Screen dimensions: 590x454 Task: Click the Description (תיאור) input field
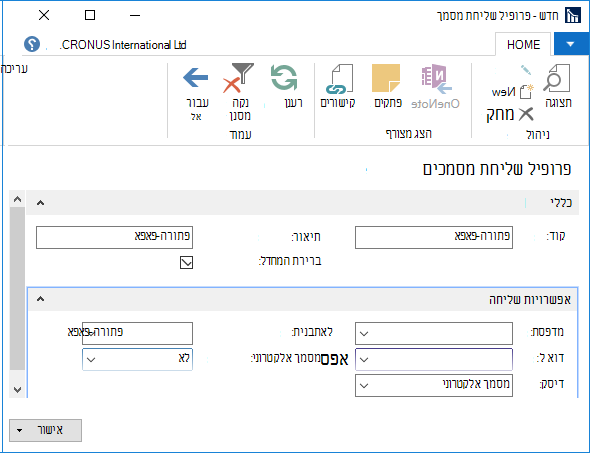[x=114, y=237]
